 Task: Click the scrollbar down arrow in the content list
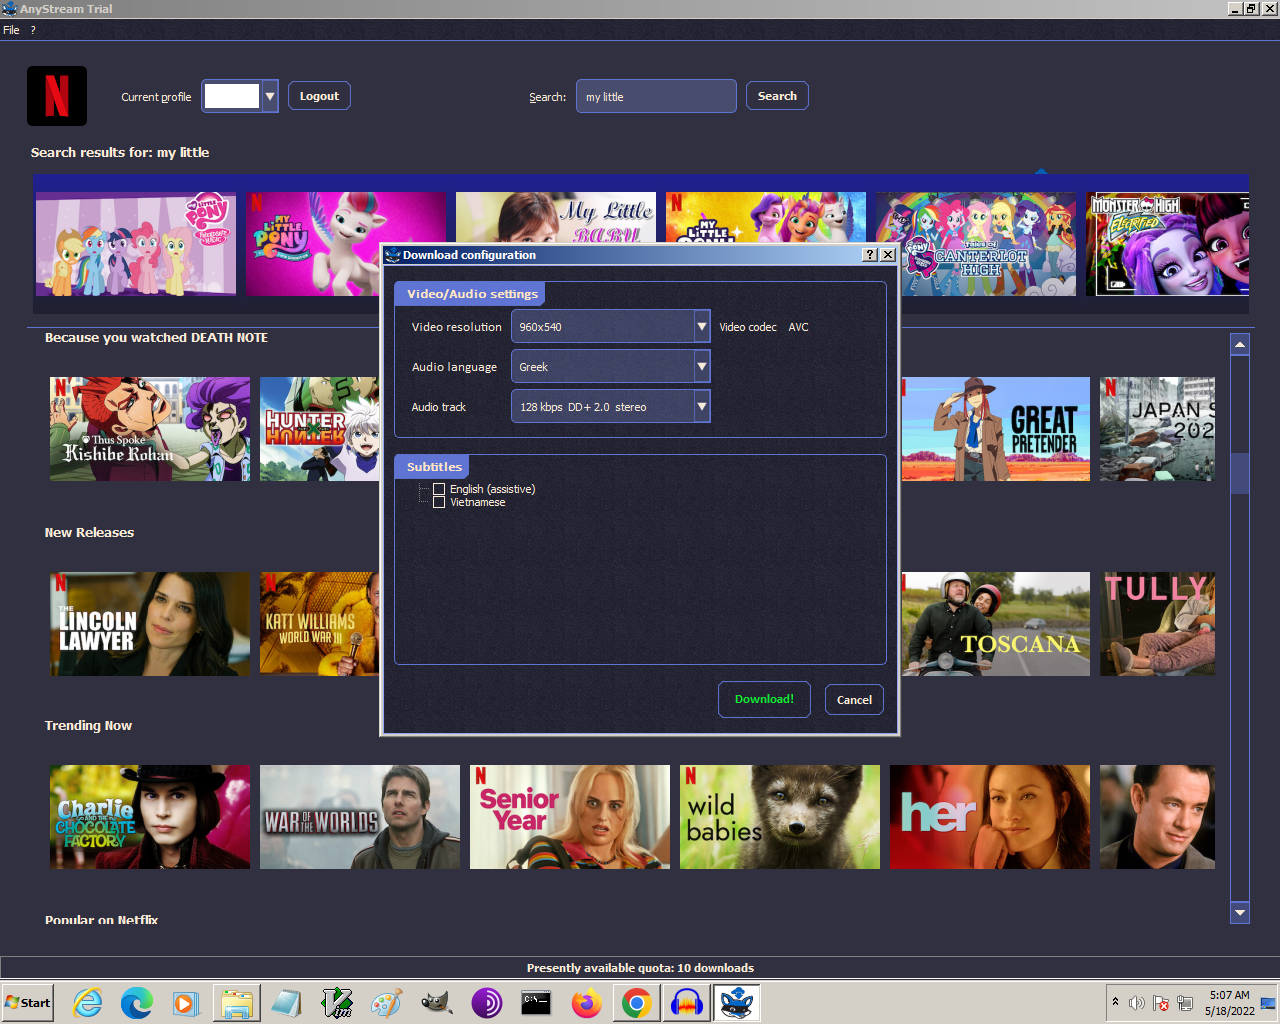[1240, 912]
